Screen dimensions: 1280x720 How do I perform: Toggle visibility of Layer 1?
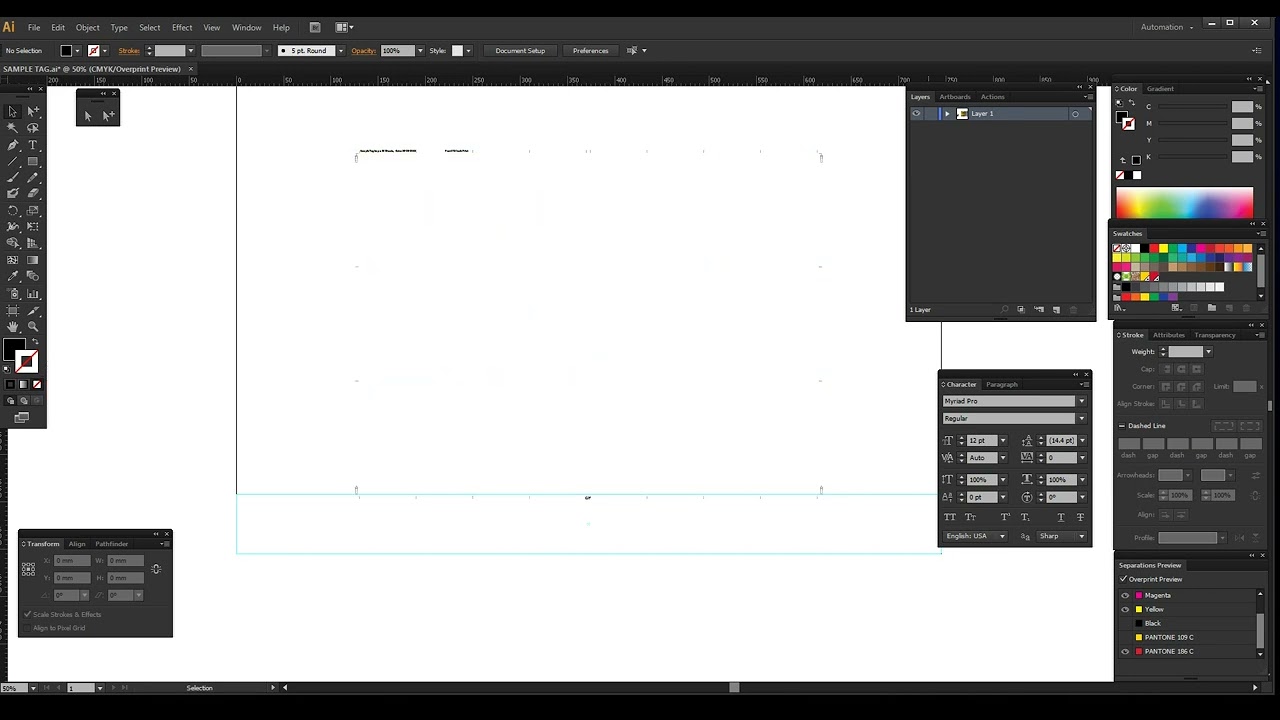tap(916, 114)
